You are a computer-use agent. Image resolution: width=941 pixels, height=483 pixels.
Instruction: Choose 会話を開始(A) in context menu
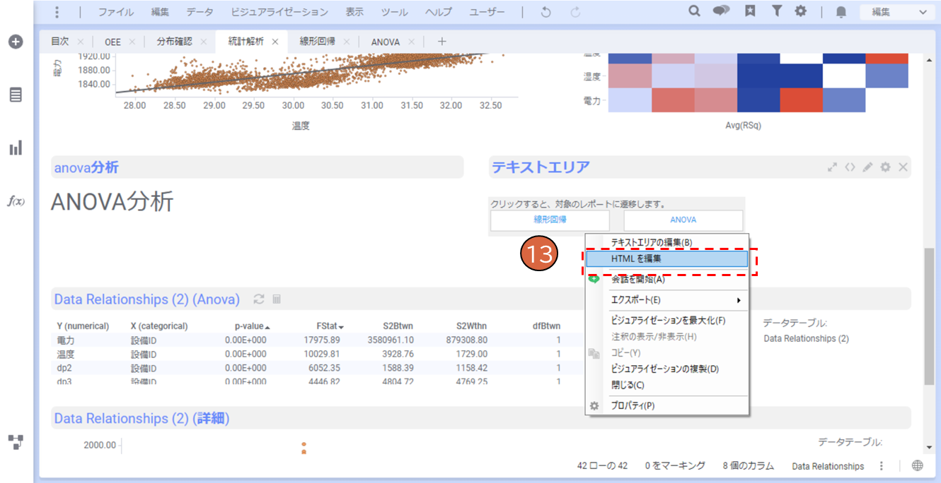pyautogui.click(x=667, y=279)
